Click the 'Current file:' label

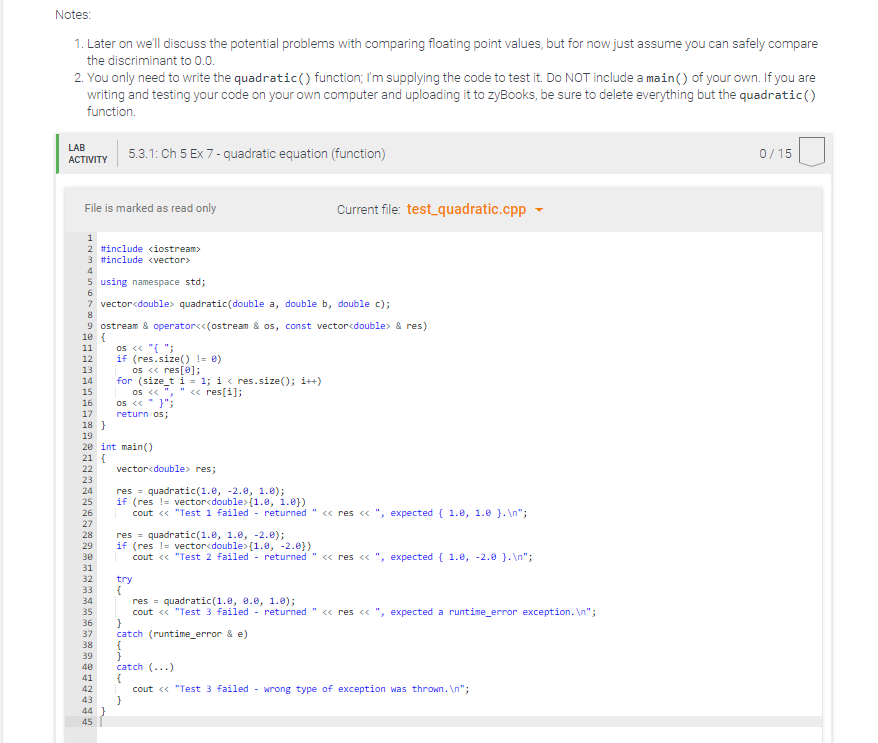tap(368, 210)
